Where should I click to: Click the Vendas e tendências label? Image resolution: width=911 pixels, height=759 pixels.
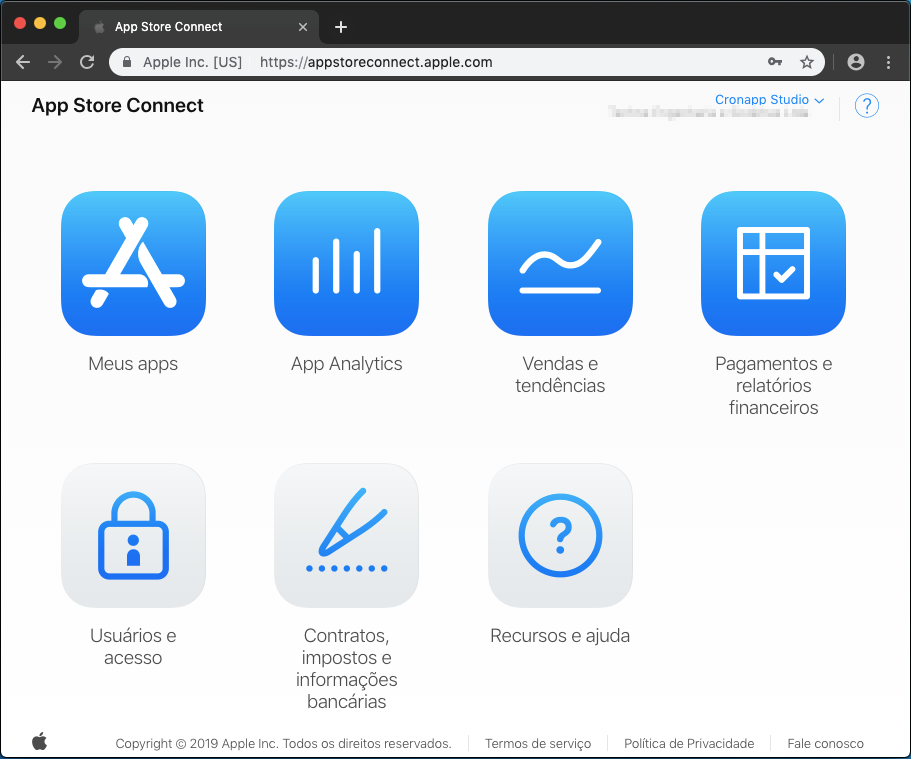point(560,374)
